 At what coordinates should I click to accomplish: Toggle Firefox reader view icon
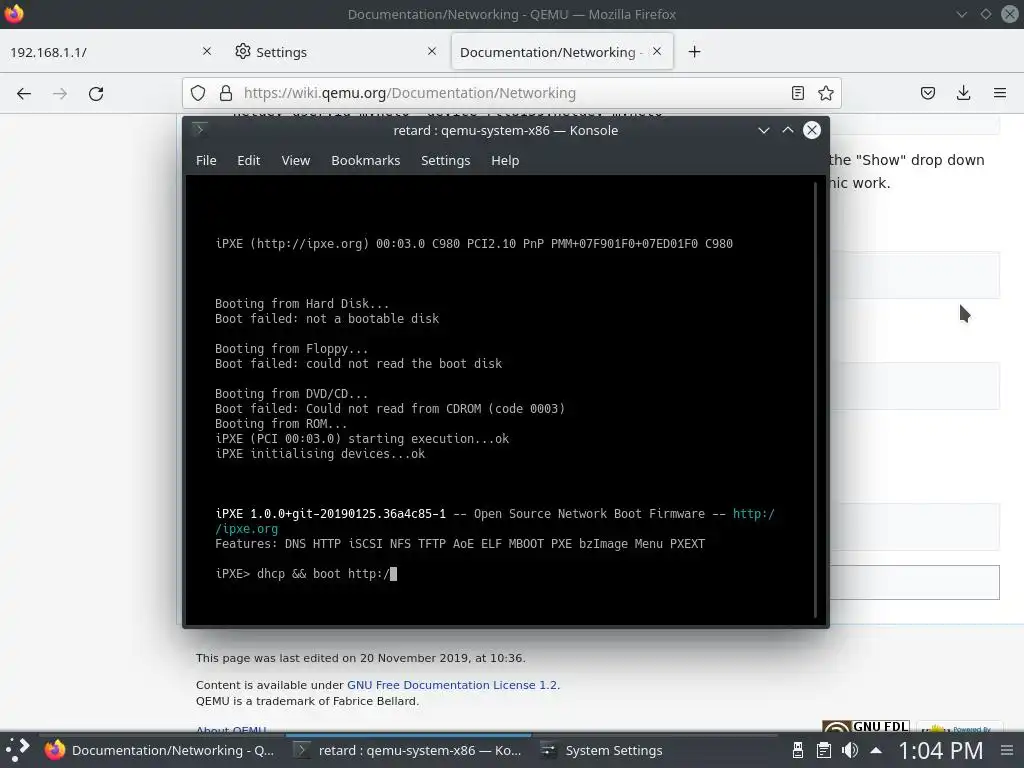797,93
